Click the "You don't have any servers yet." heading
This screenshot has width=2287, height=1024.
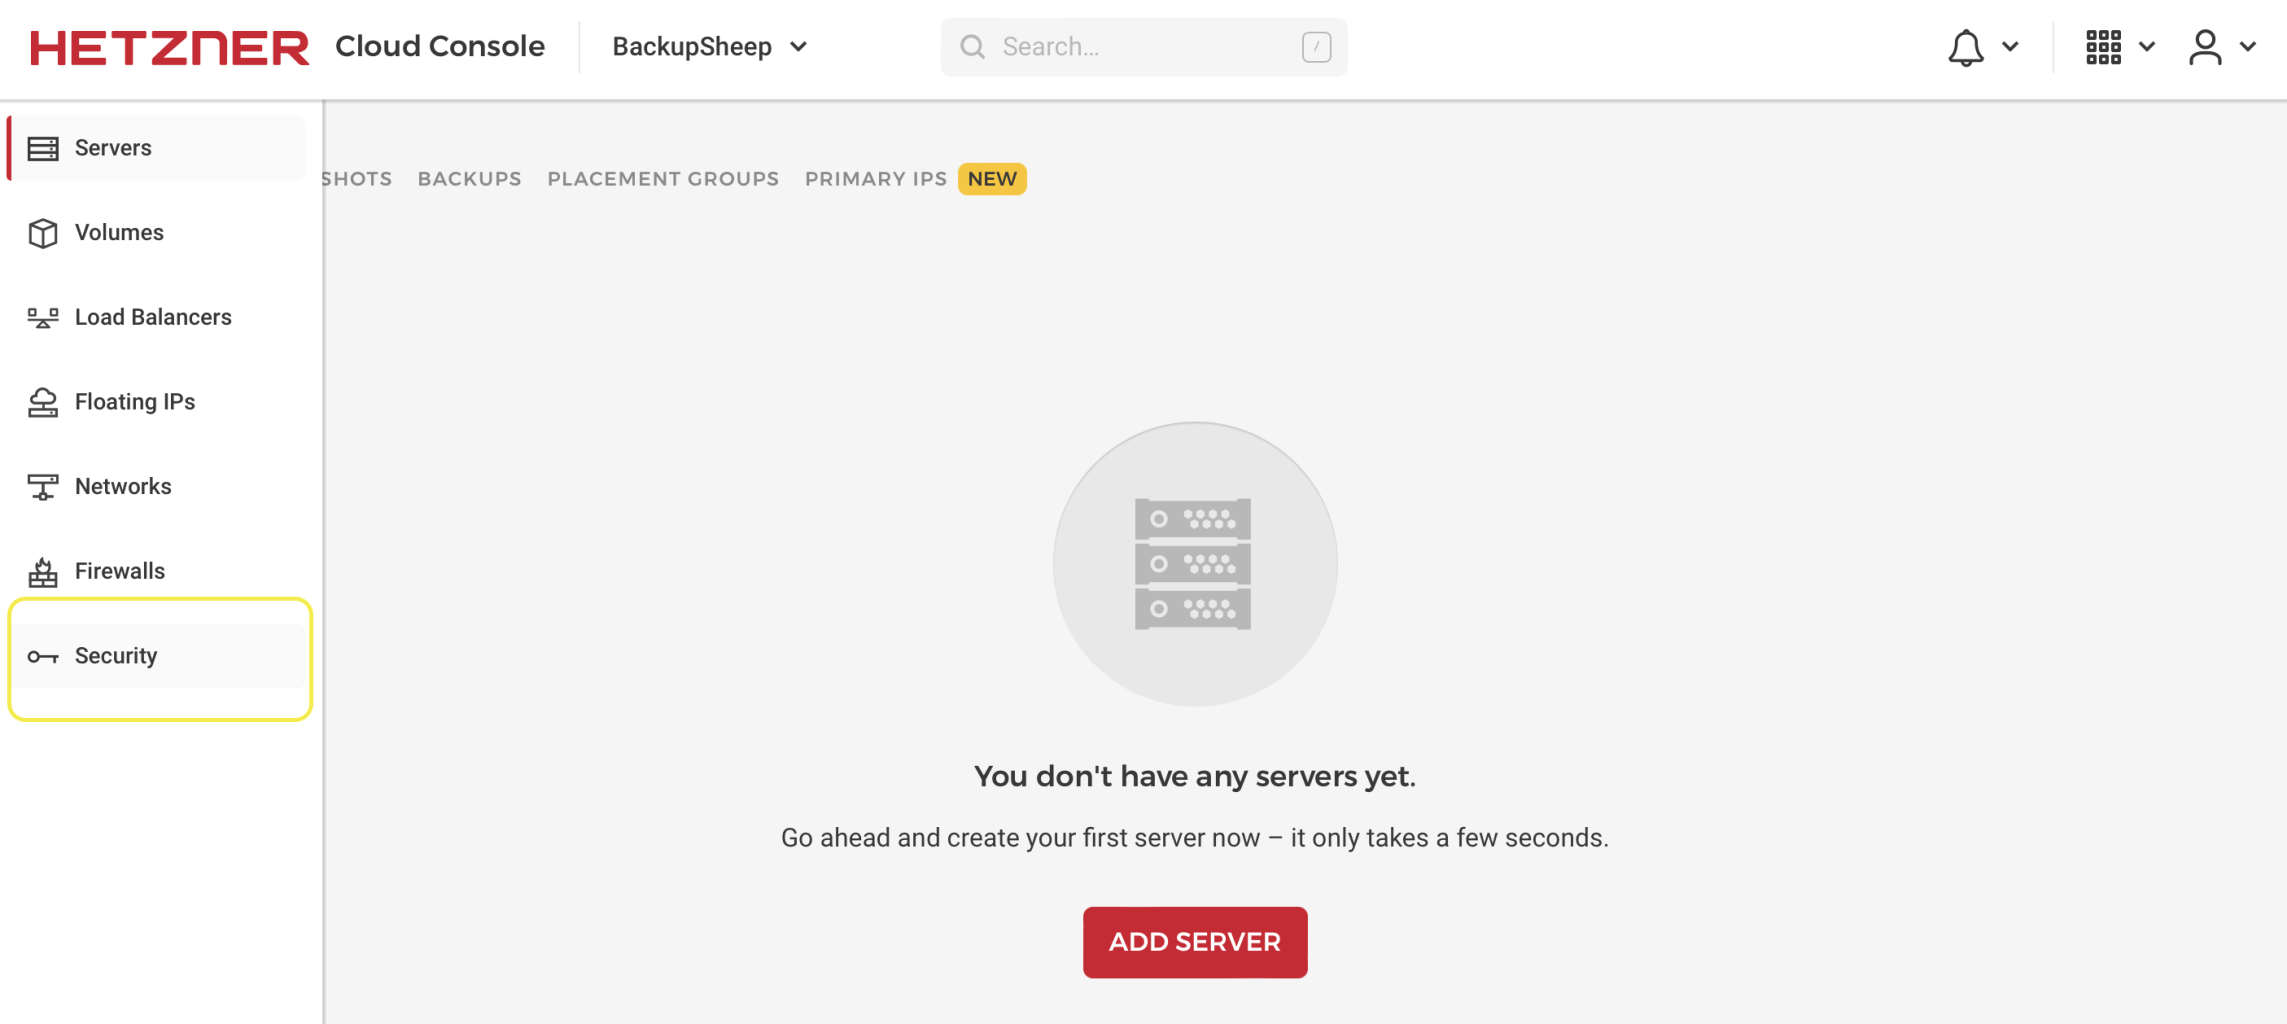(x=1195, y=777)
